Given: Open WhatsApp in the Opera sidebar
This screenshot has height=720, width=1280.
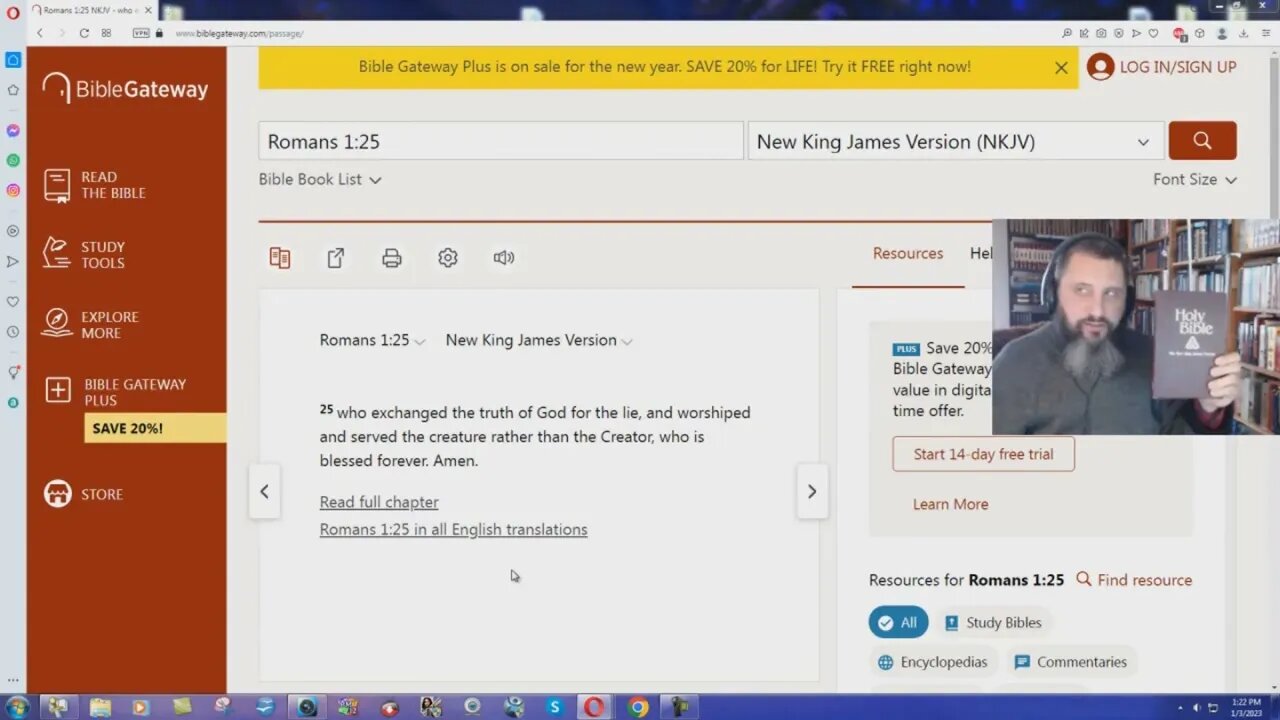Looking at the screenshot, I should click(13, 160).
